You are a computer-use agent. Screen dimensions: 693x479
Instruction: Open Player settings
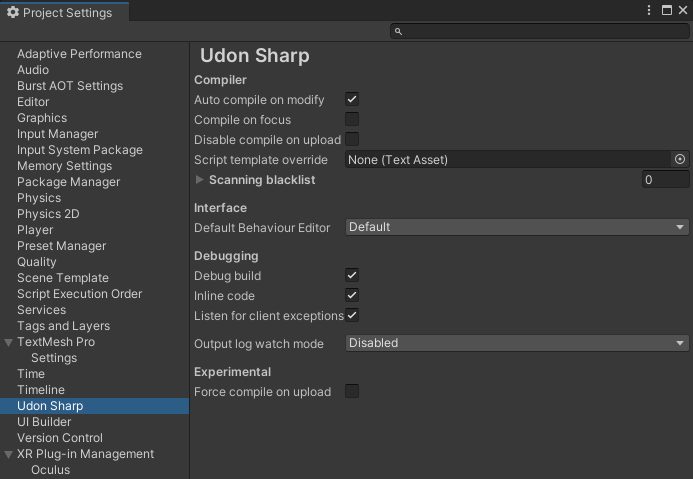click(x=35, y=230)
